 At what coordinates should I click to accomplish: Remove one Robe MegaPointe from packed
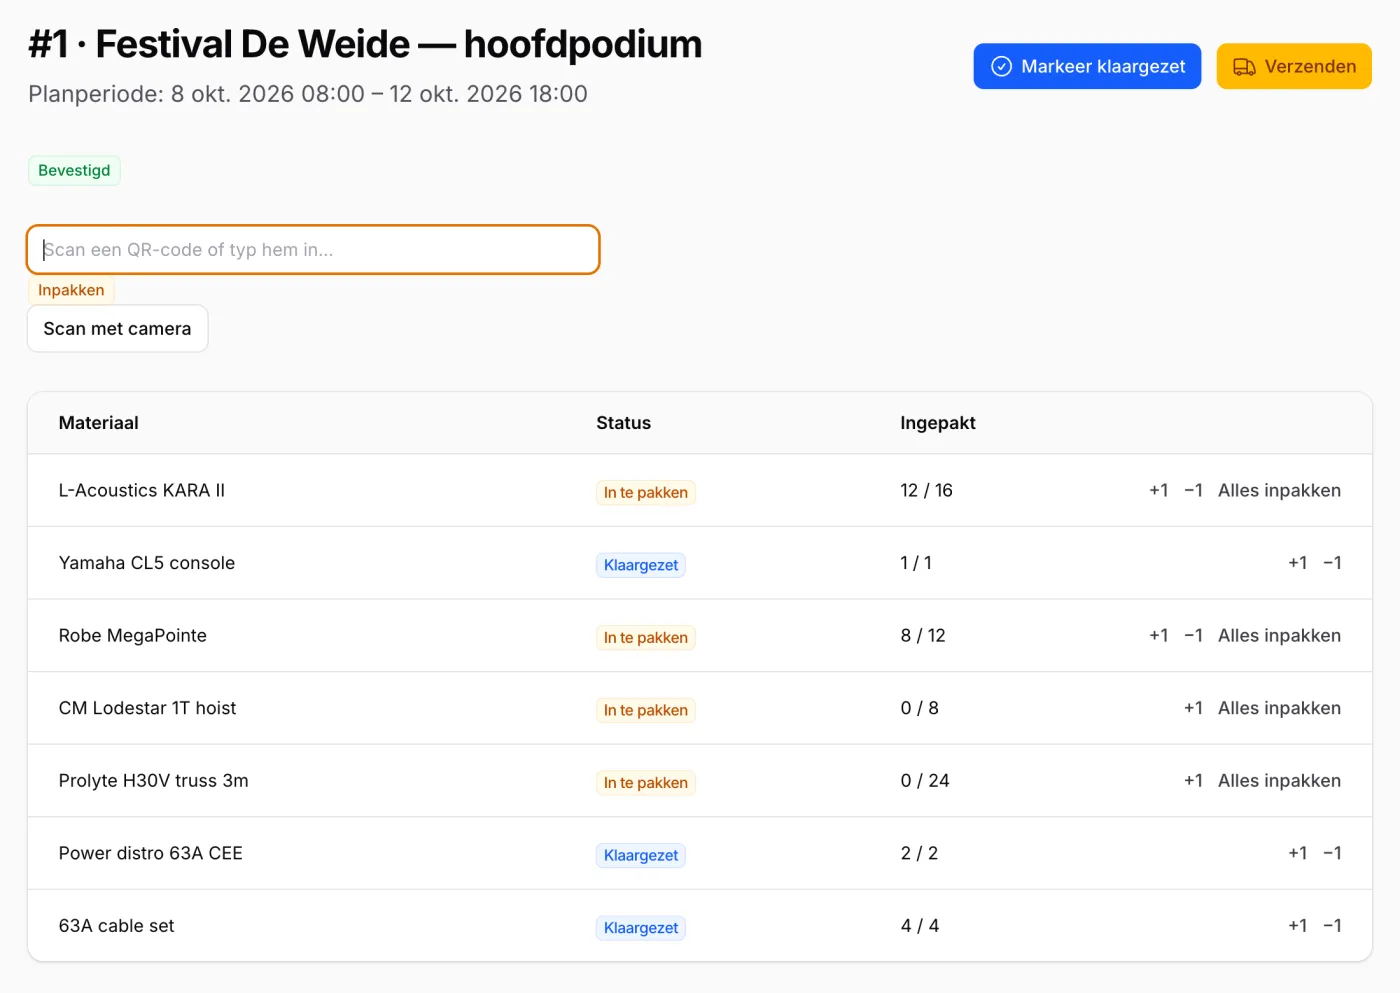tap(1193, 636)
